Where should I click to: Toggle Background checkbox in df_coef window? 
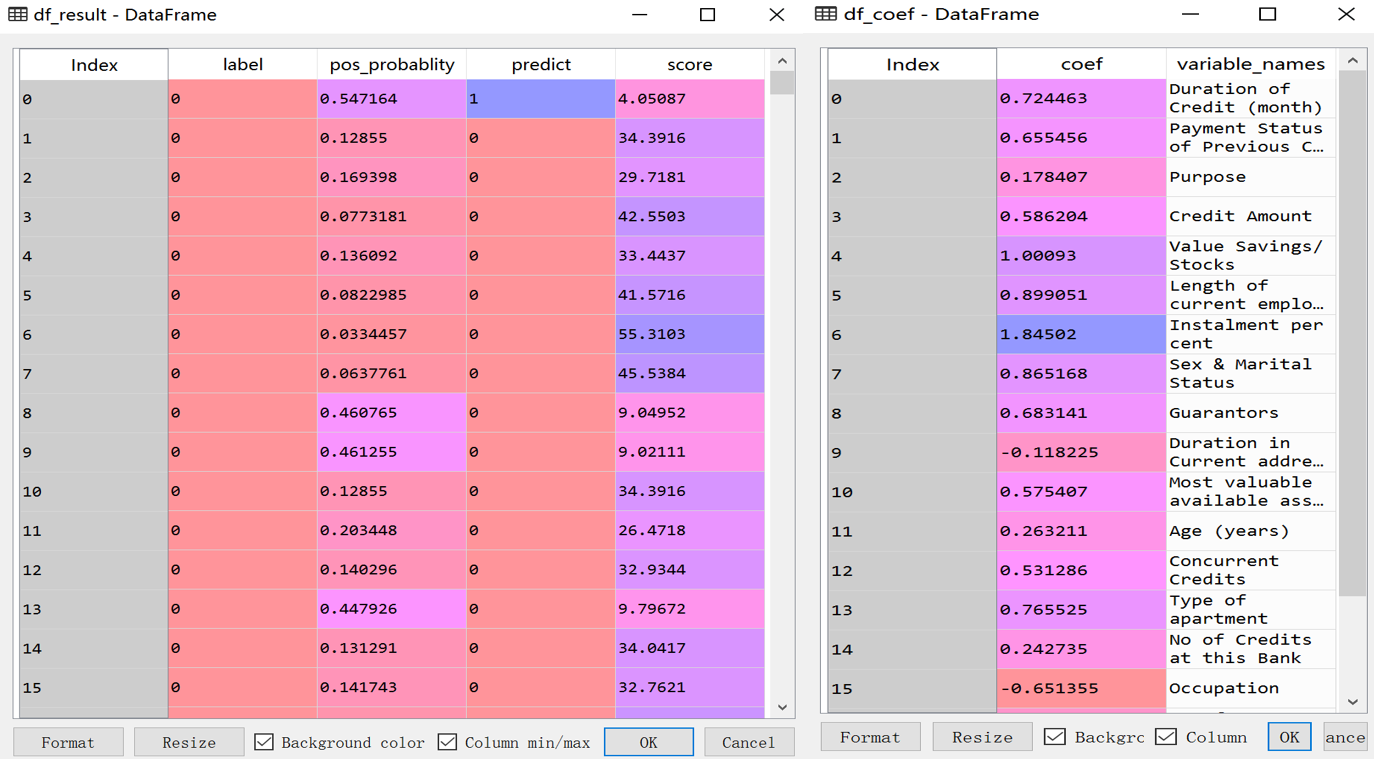point(1055,737)
